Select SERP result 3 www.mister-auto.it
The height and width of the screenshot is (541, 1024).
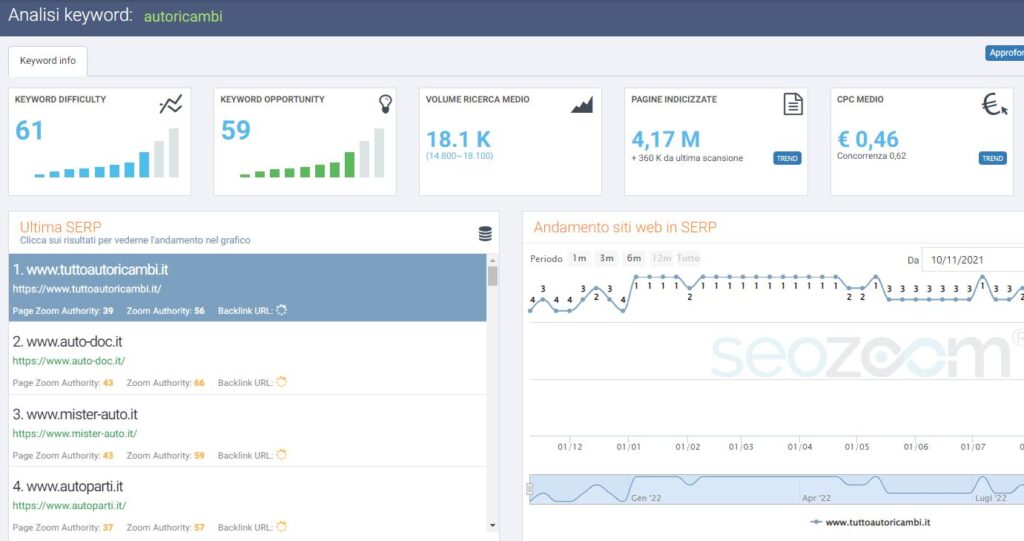point(248,431)
